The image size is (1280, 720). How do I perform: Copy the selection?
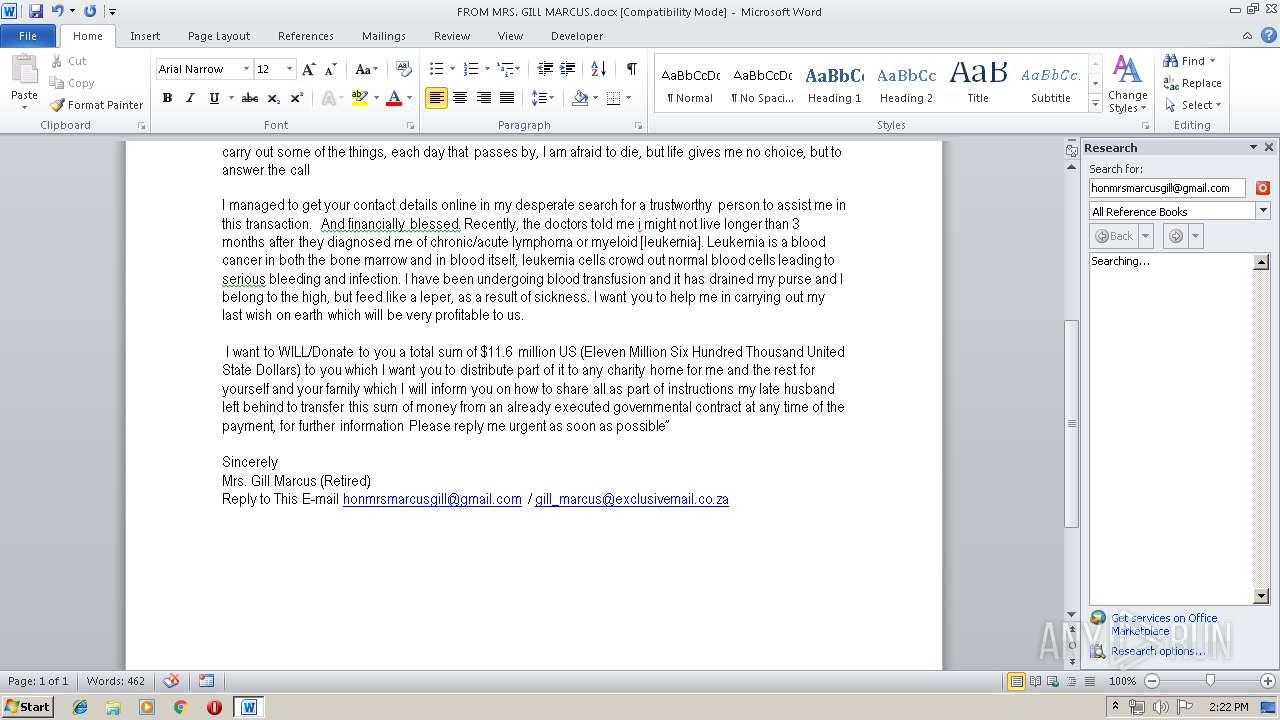pyautogui.click(x=72, y=83)
